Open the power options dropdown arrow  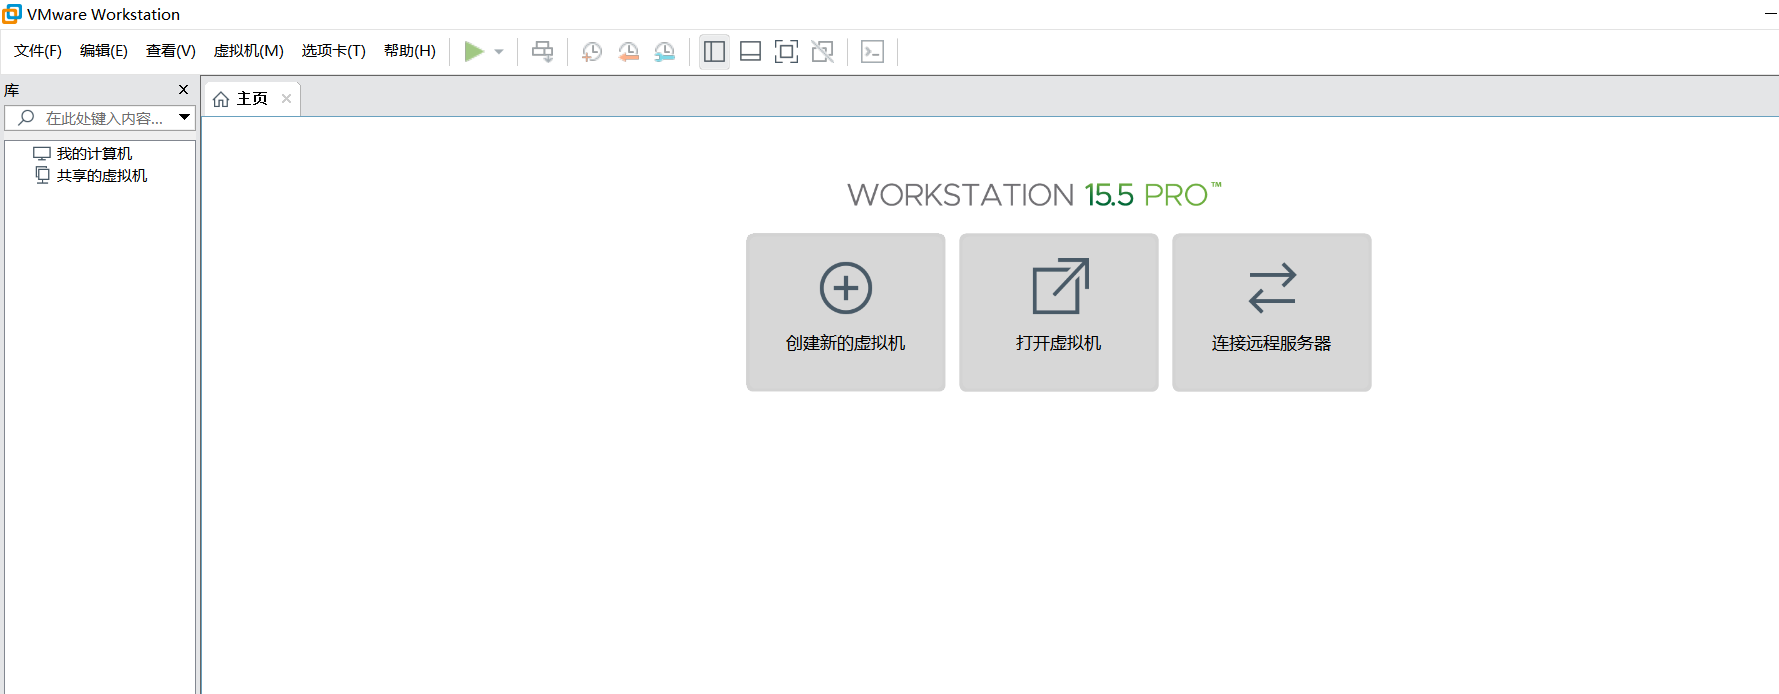tap(499, 52)
